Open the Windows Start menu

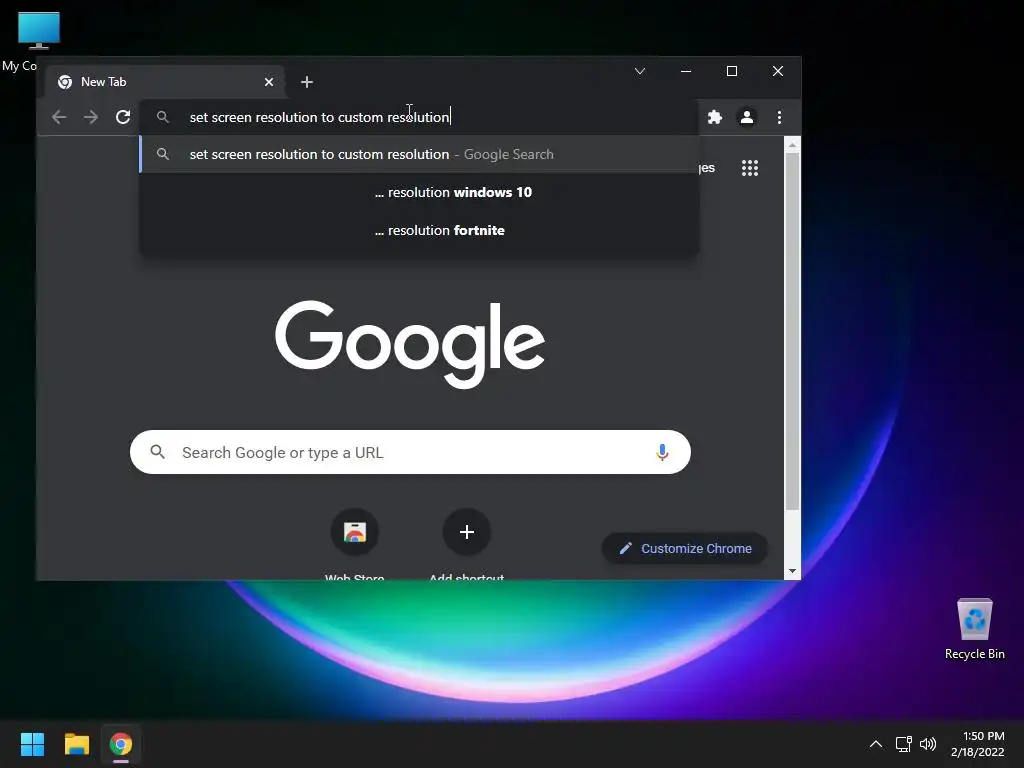[x=32, y=744]
